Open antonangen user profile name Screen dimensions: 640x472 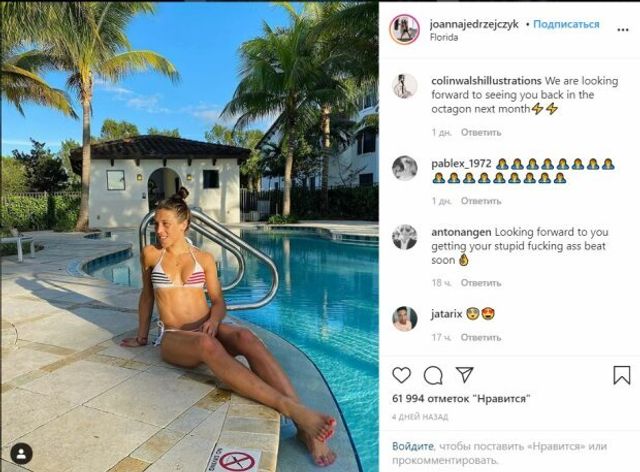point(461,232)
